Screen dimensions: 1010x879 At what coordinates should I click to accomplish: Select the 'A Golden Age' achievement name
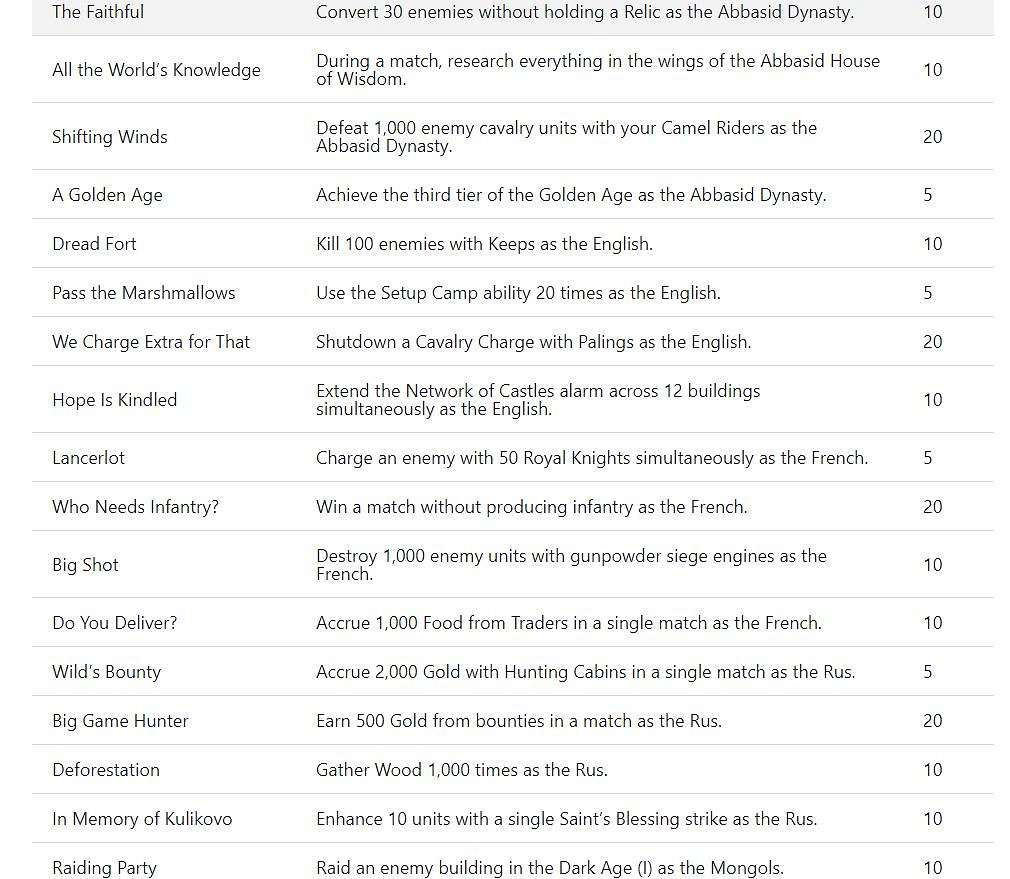pos(107,195)
